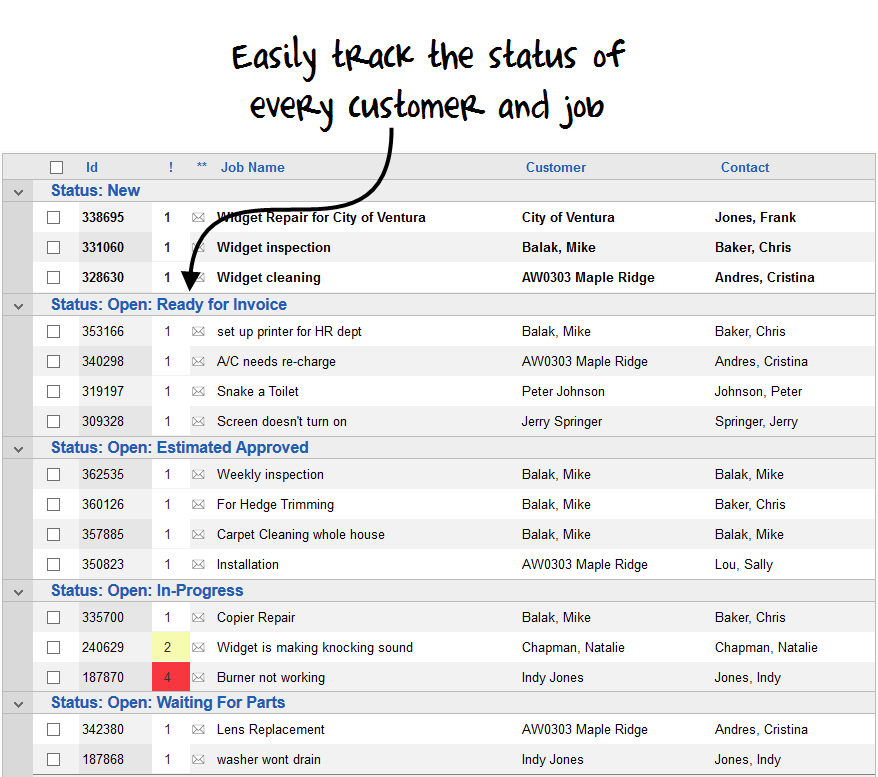The image size is (878, 777).
Task: Sort by Customer column header
Action: point(555,167)
